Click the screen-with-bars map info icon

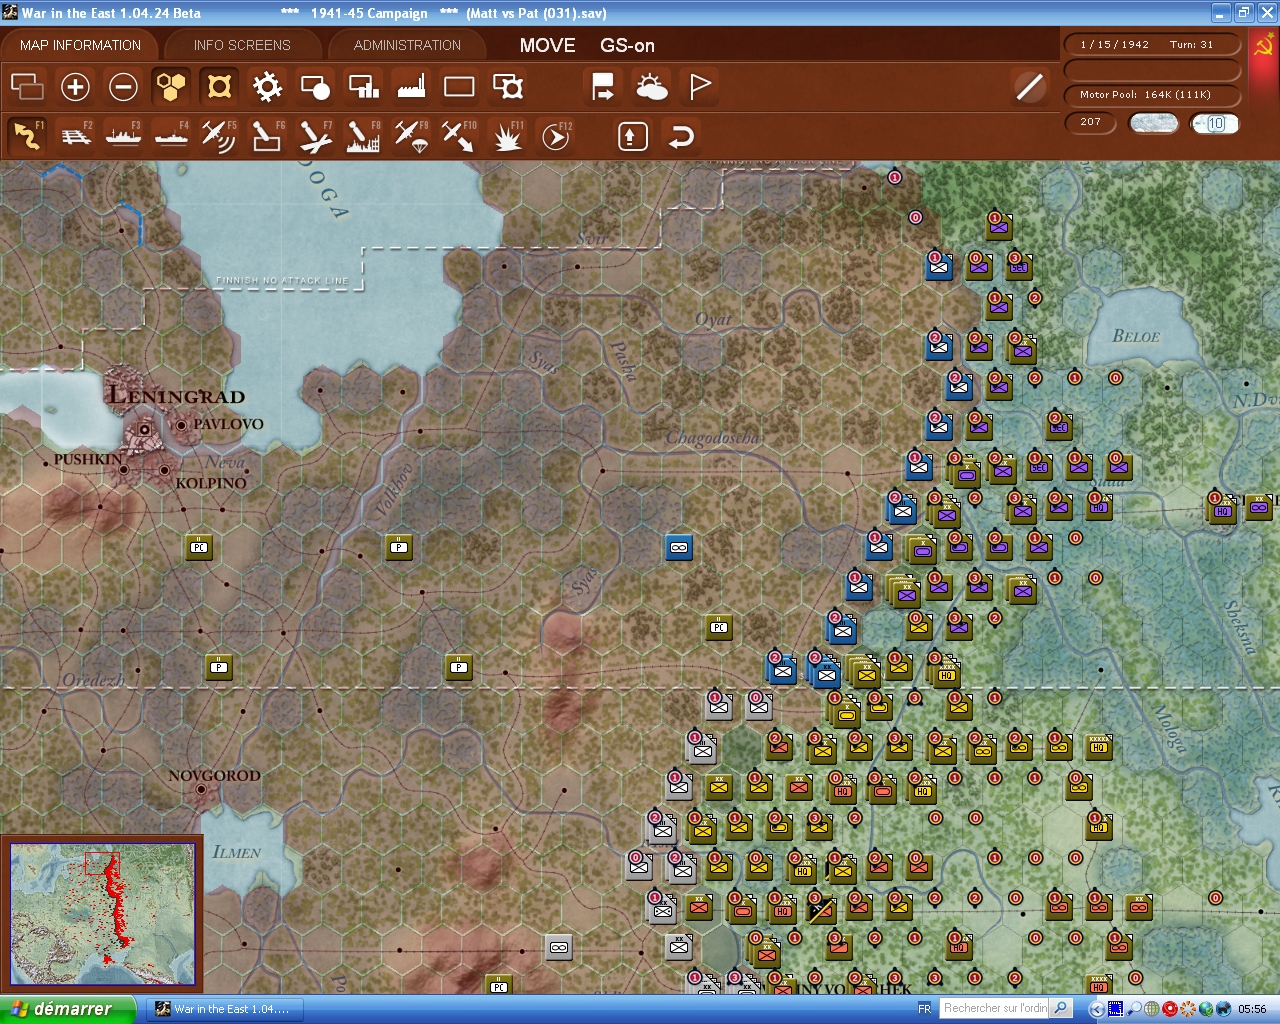pyautogui.click(x=363, y=87)
